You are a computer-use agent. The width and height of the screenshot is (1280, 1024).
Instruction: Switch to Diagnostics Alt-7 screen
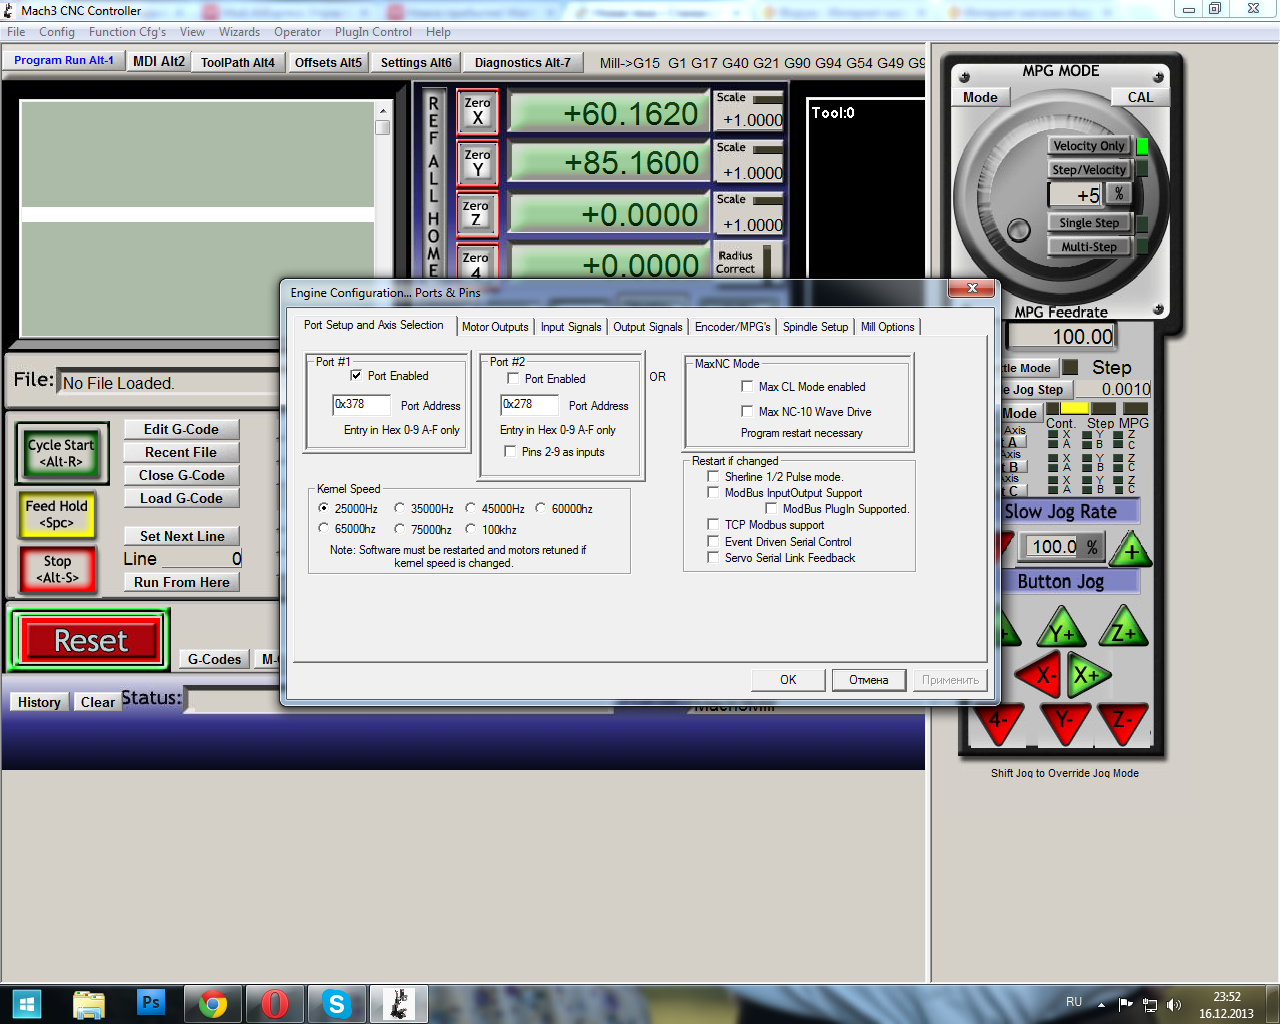(x=523, y=62)
